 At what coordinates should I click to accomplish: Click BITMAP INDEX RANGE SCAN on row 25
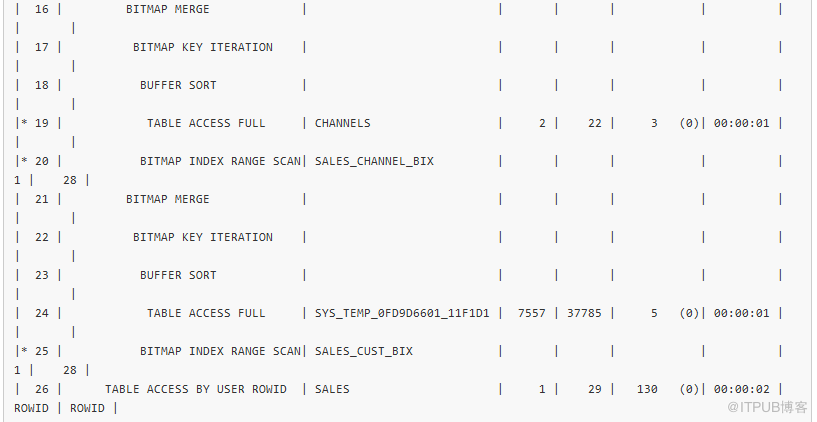tap(220, 351)
